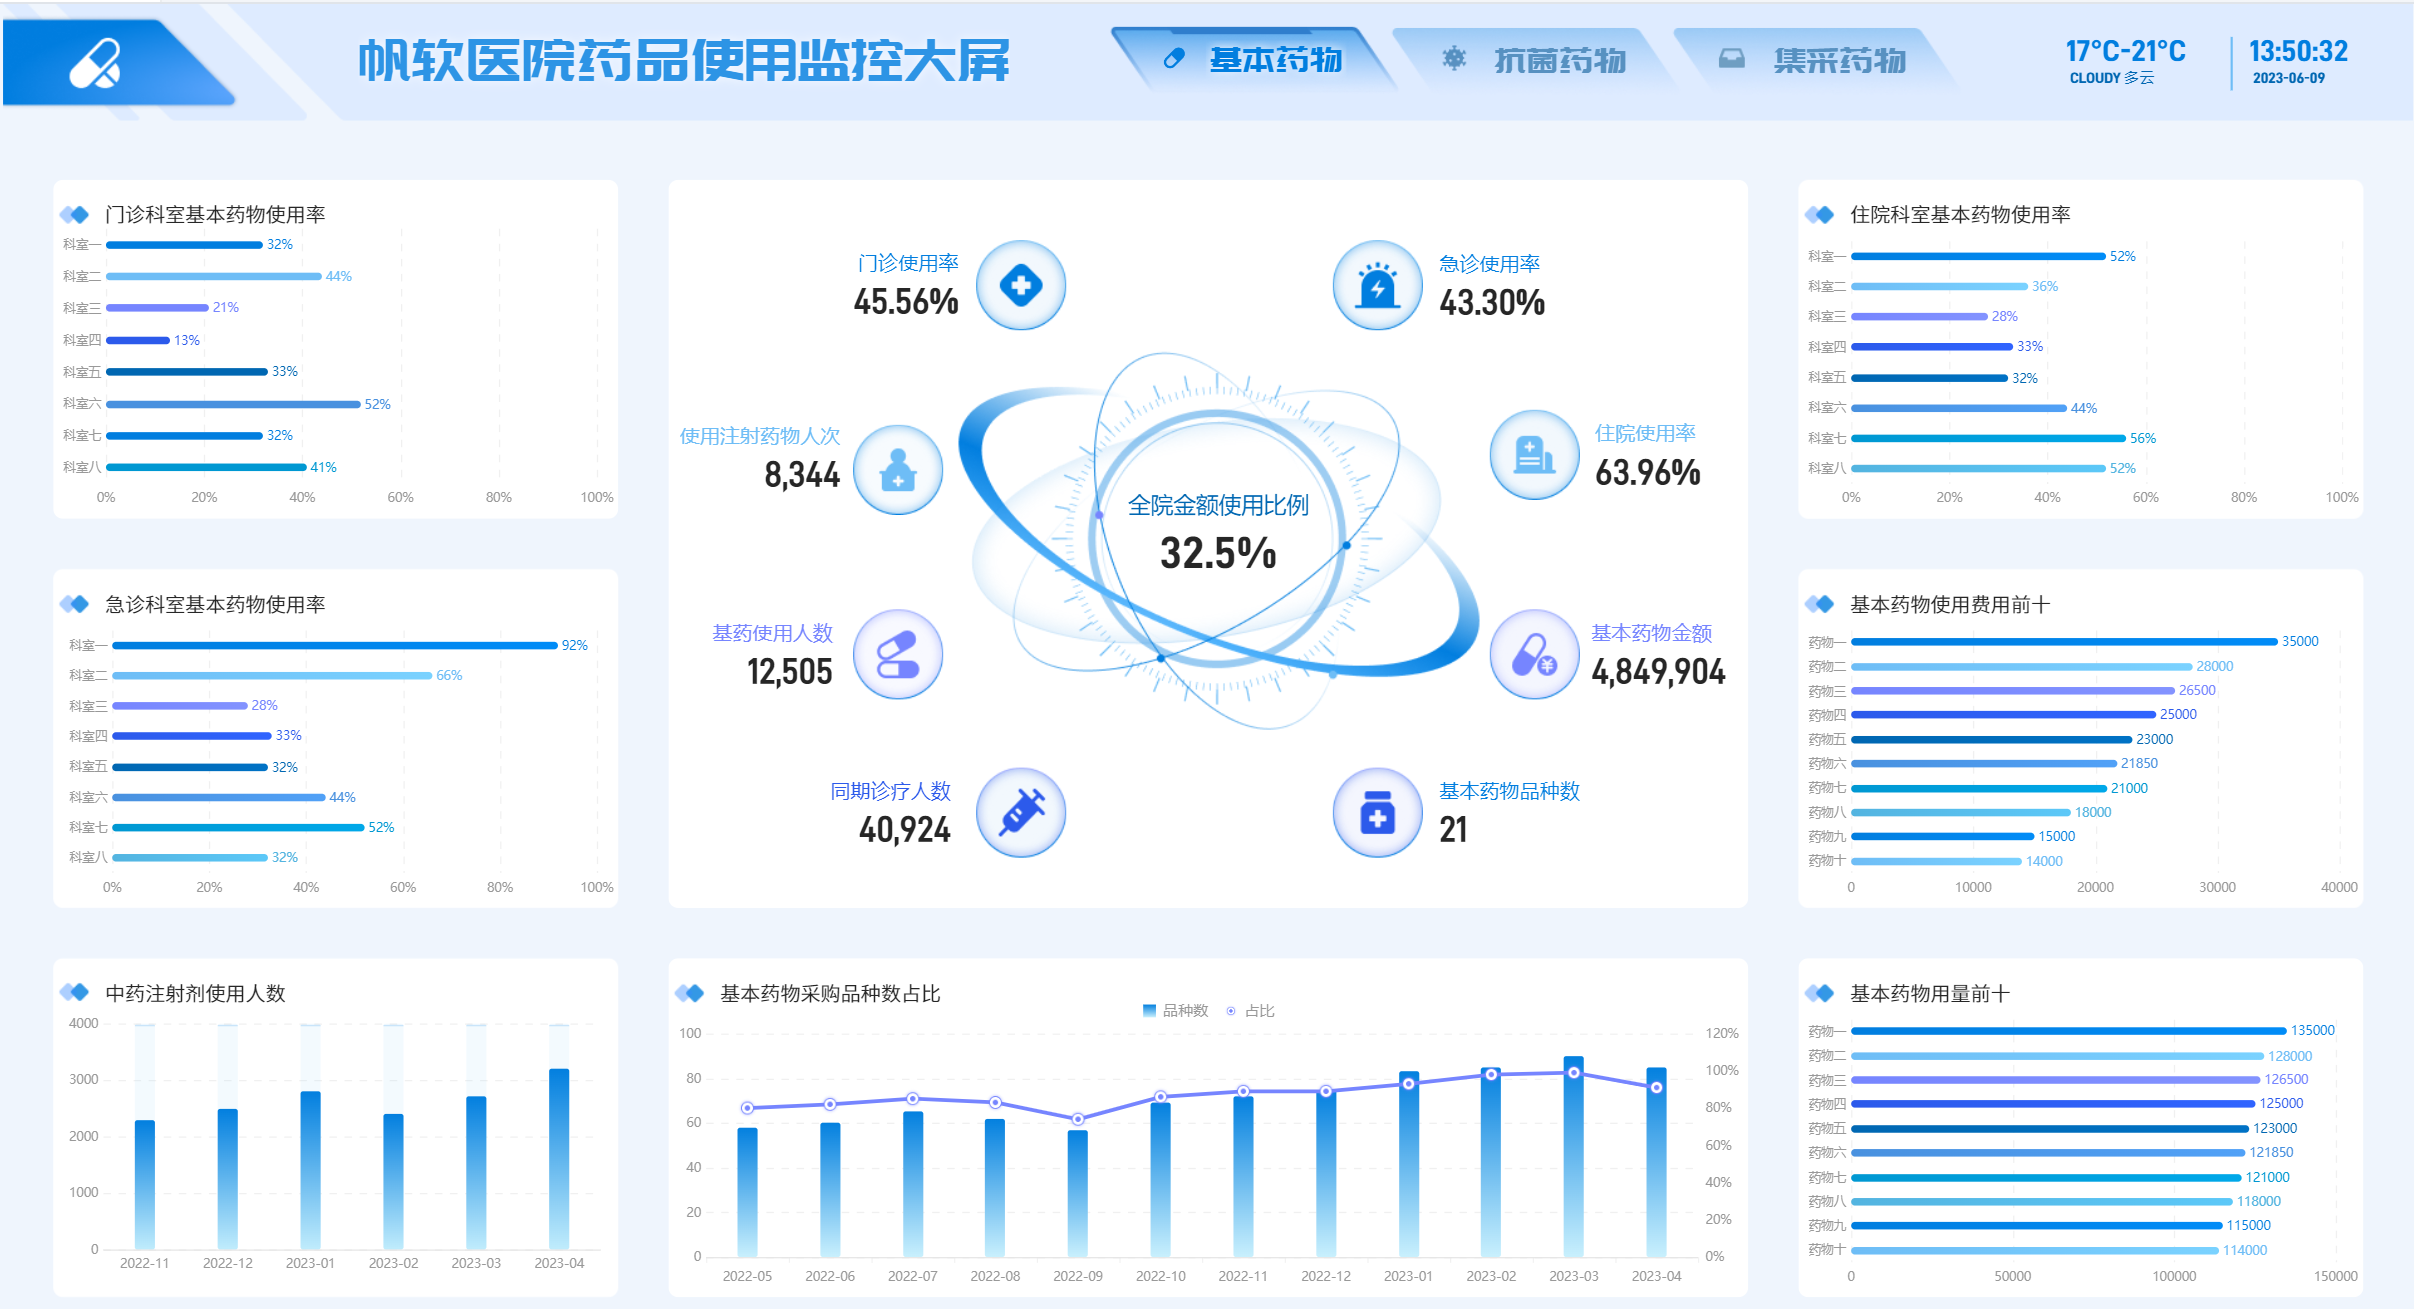Click the 基本药物金额 pill money icon
Screen dimensions: 2414x1309
pyautogui.click(x=1533, y=655)
